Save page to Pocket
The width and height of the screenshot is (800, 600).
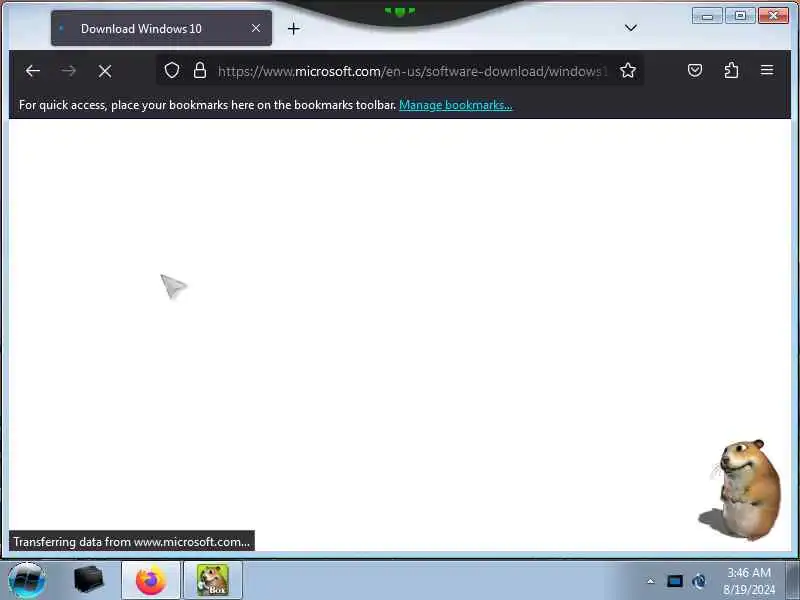[x=695, y=70]
